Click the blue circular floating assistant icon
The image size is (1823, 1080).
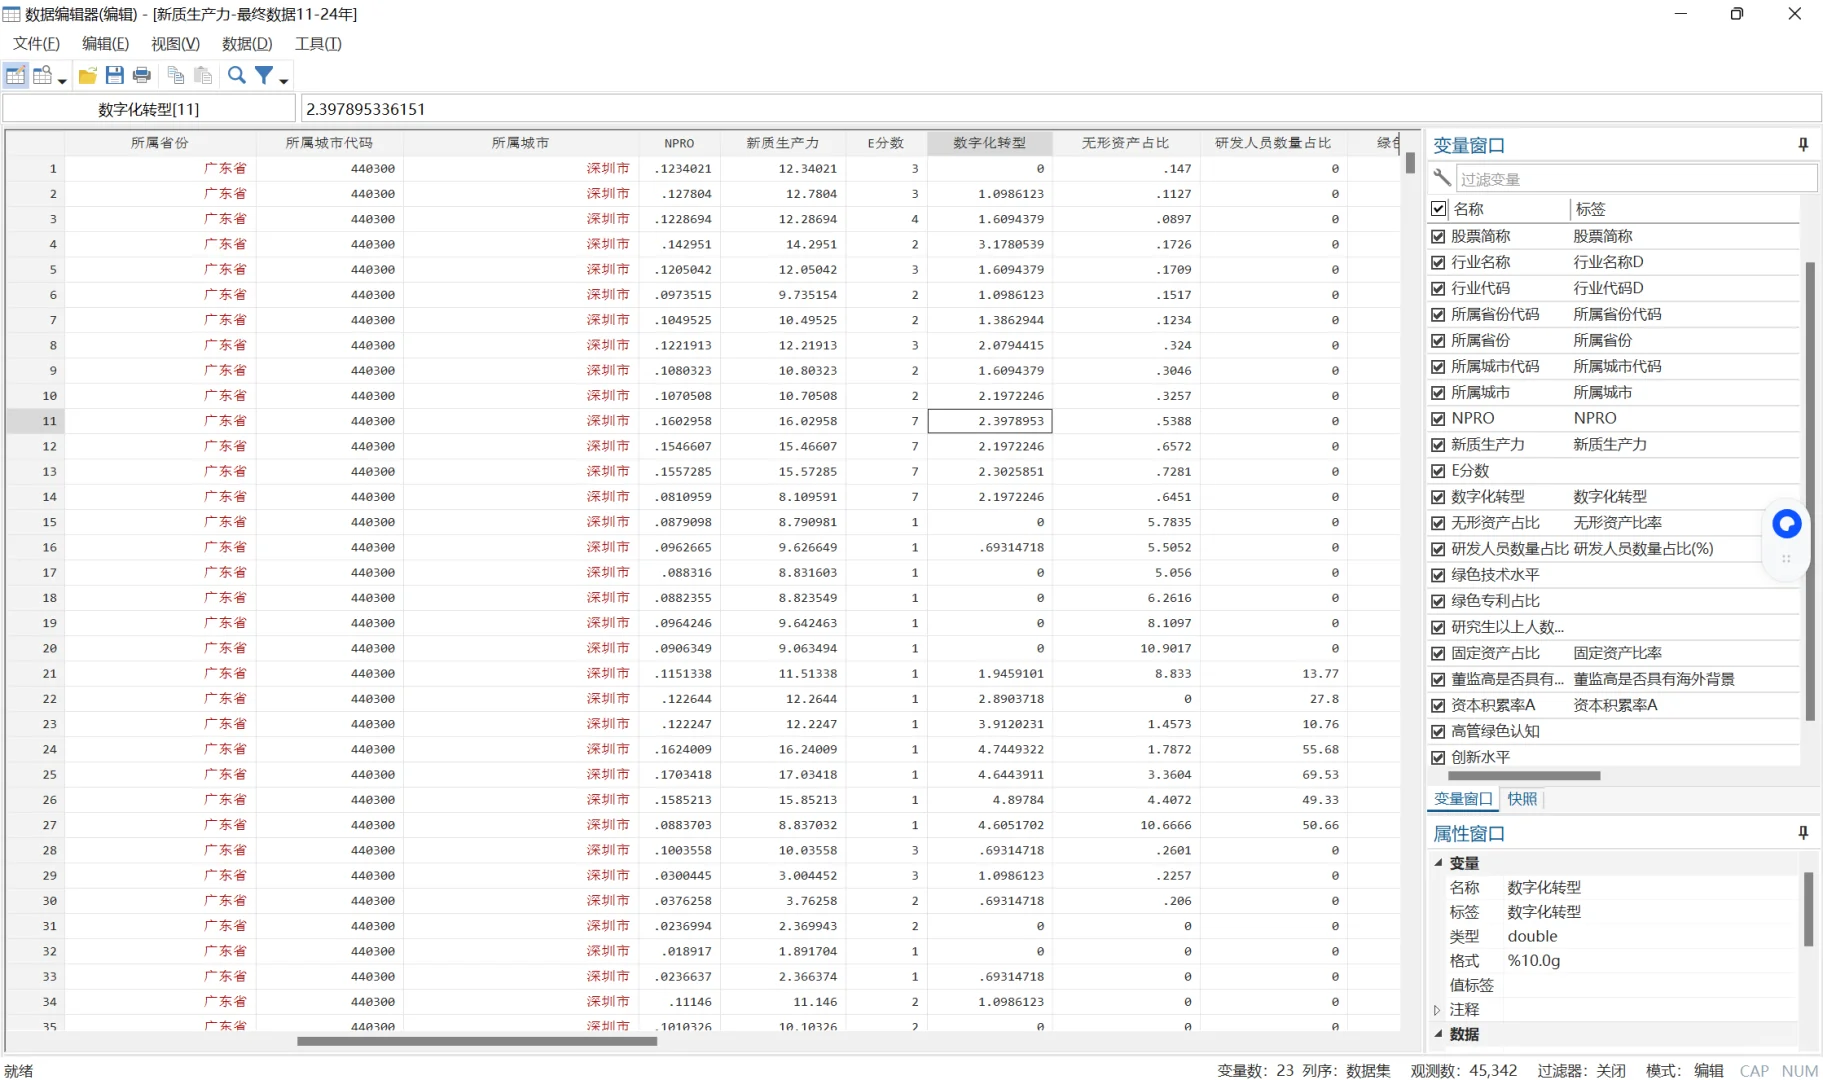[x=1786, y=523]
